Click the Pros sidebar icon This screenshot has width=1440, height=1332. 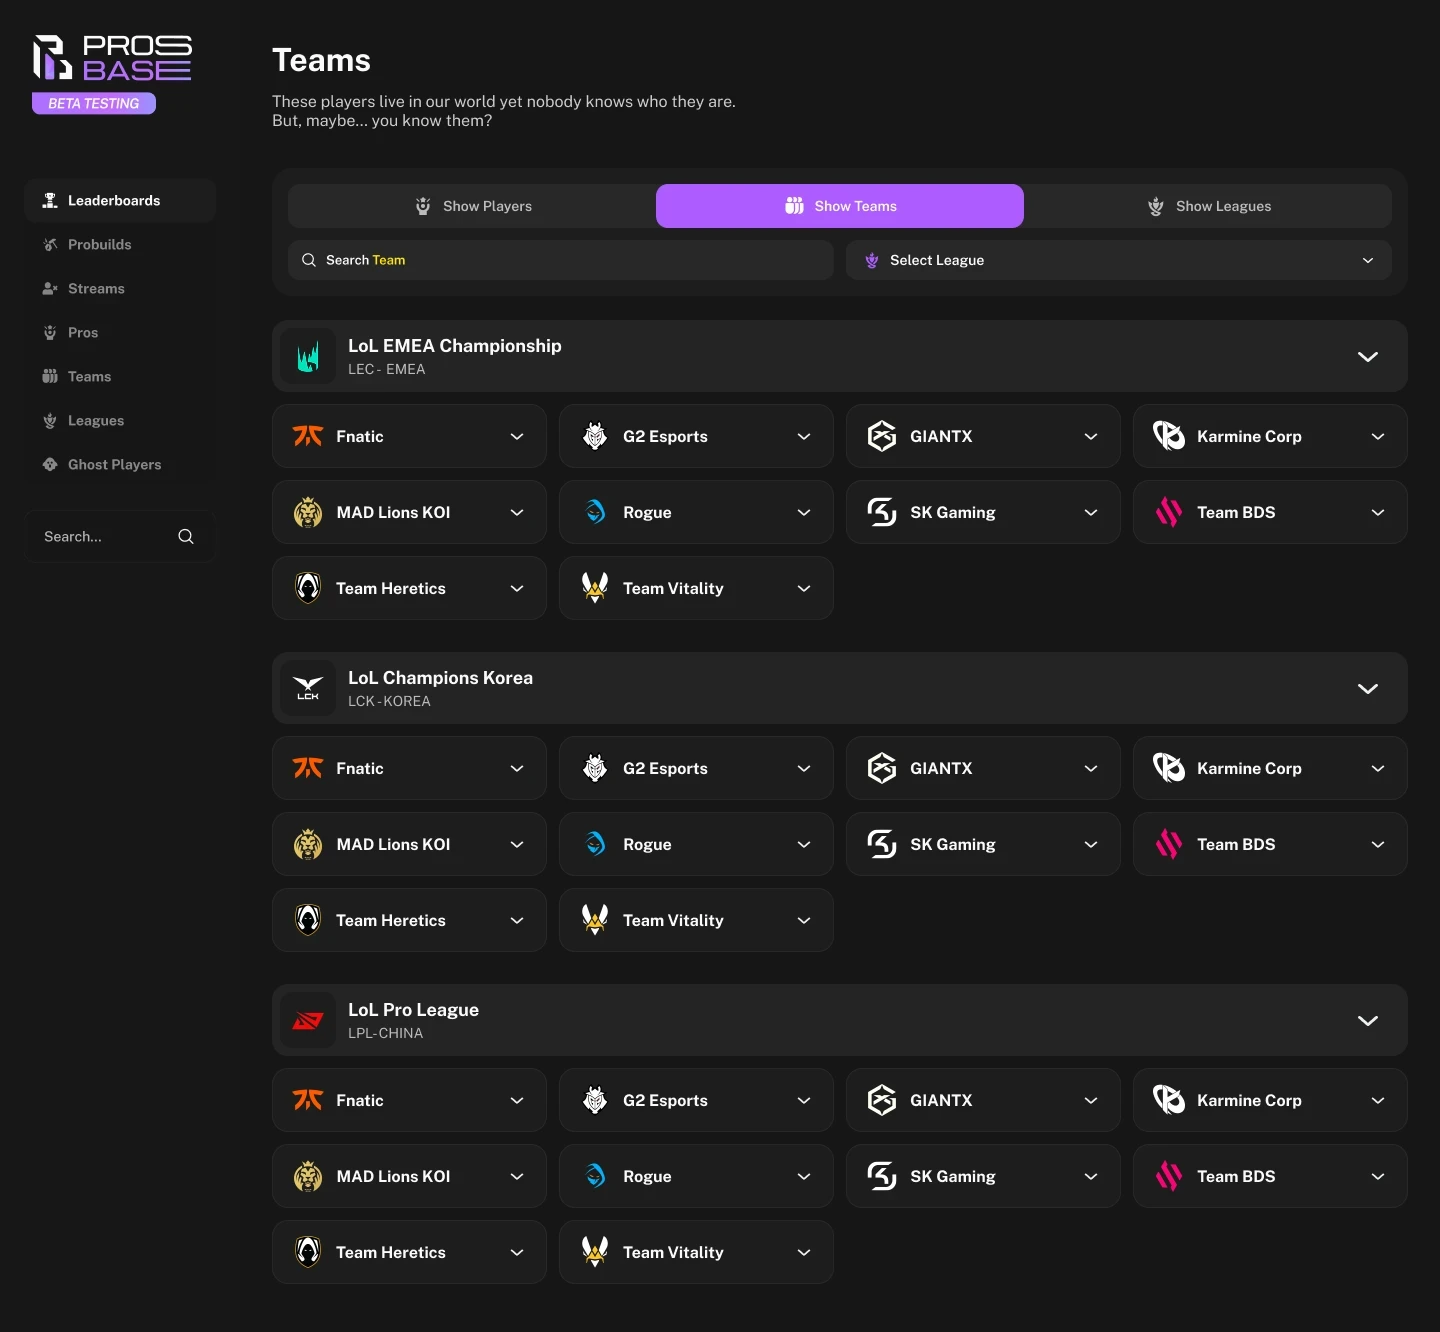(x=50, y=333)
